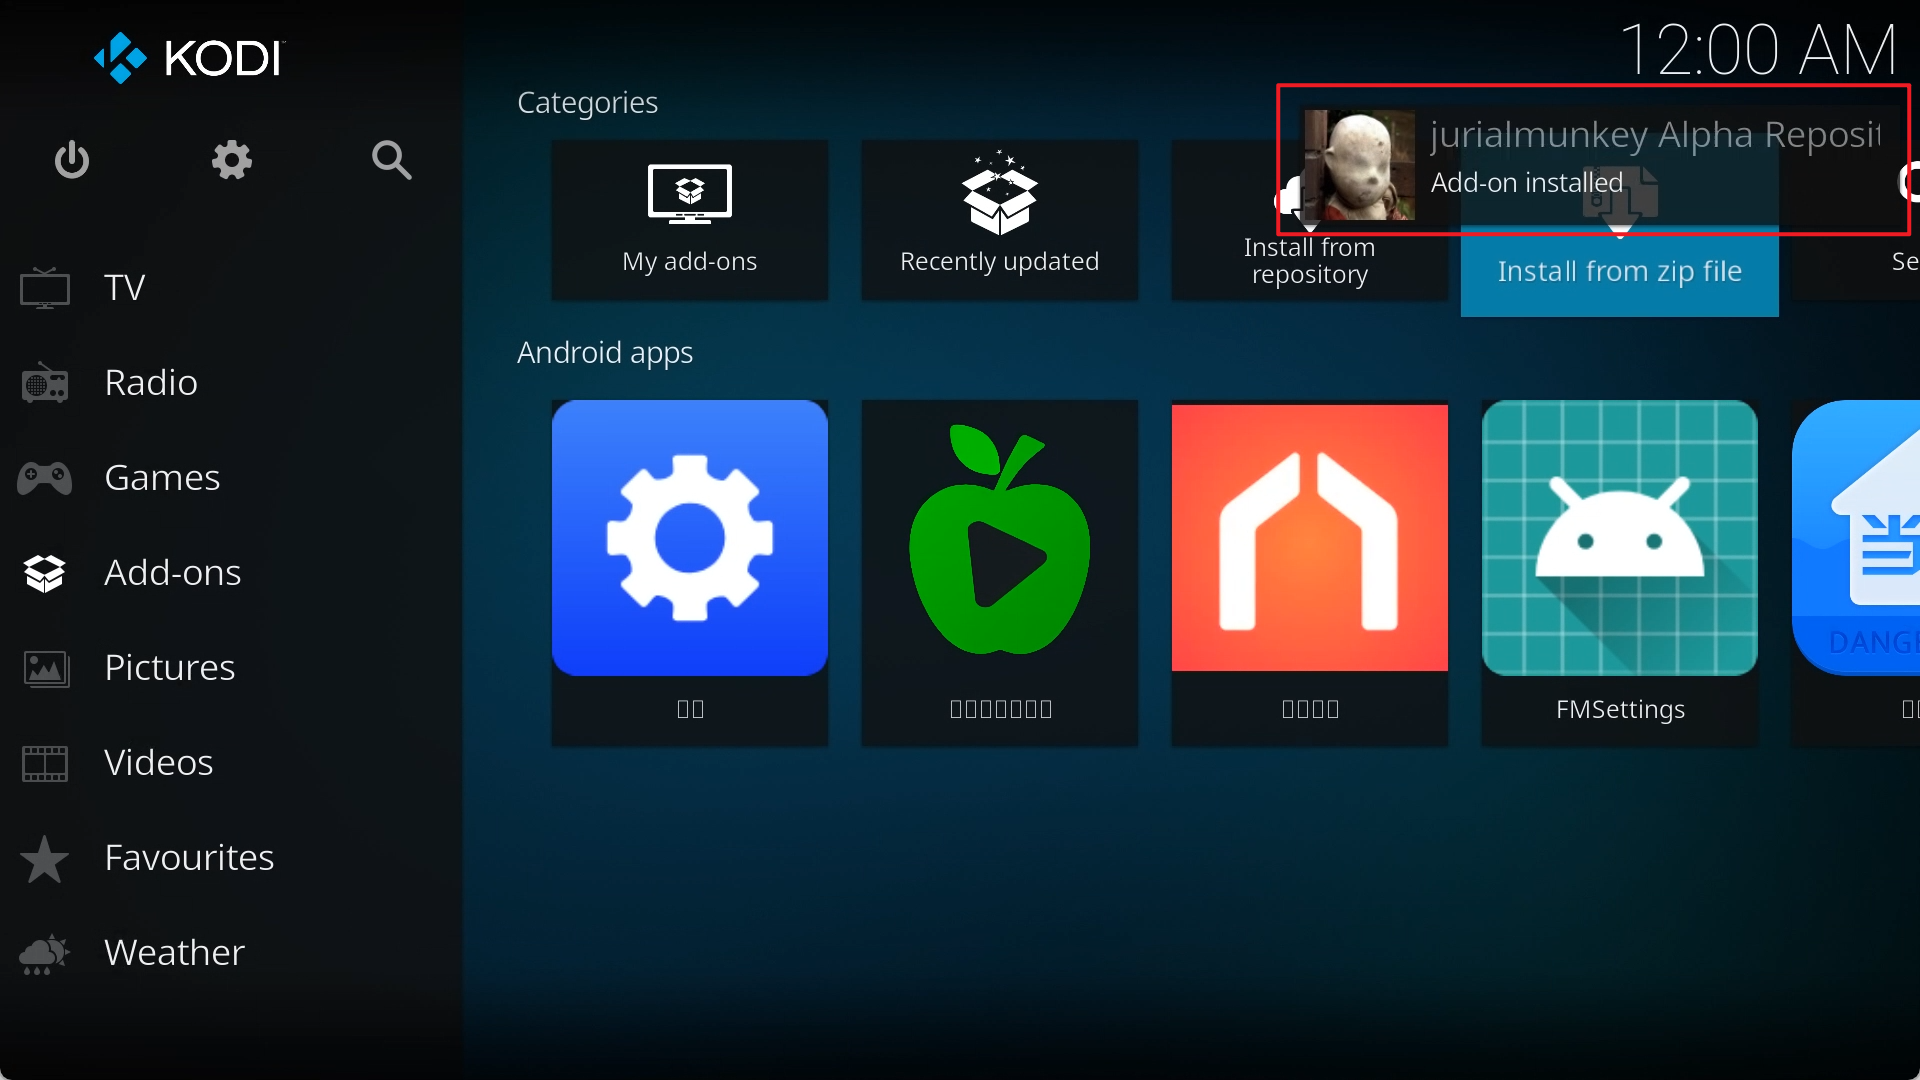
Task: Open Kodi settings via the gear icon
Action: 231,160
